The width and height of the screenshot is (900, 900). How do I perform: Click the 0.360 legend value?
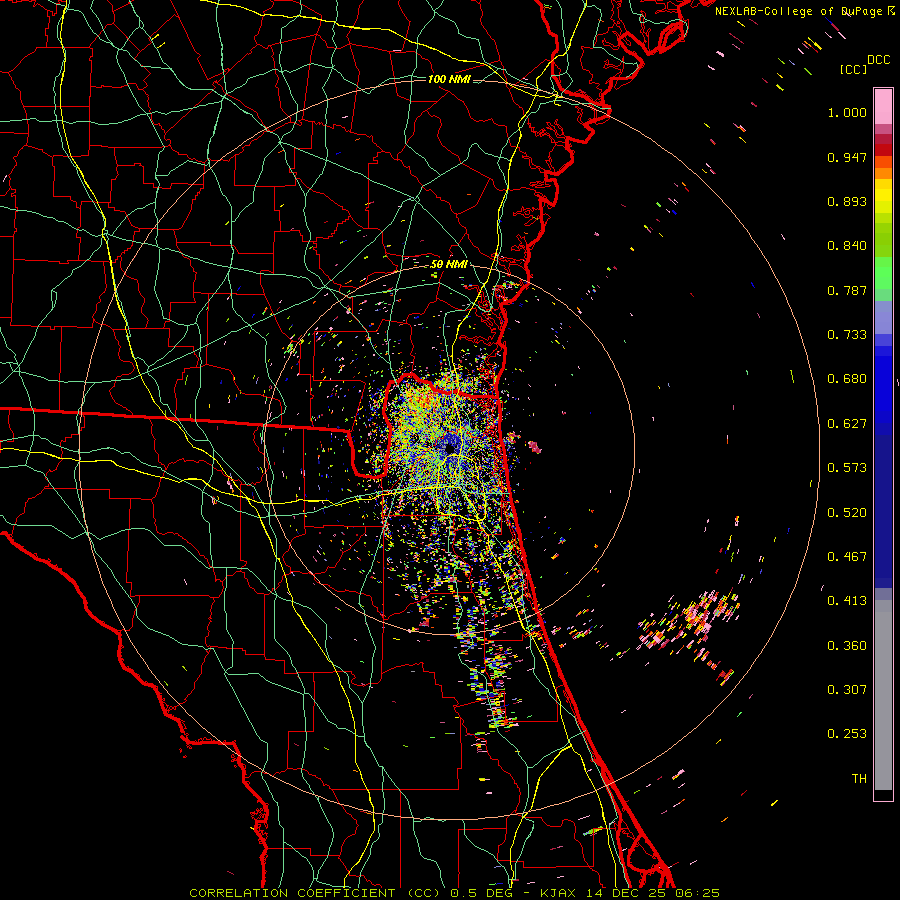click(x=847, y=646)
